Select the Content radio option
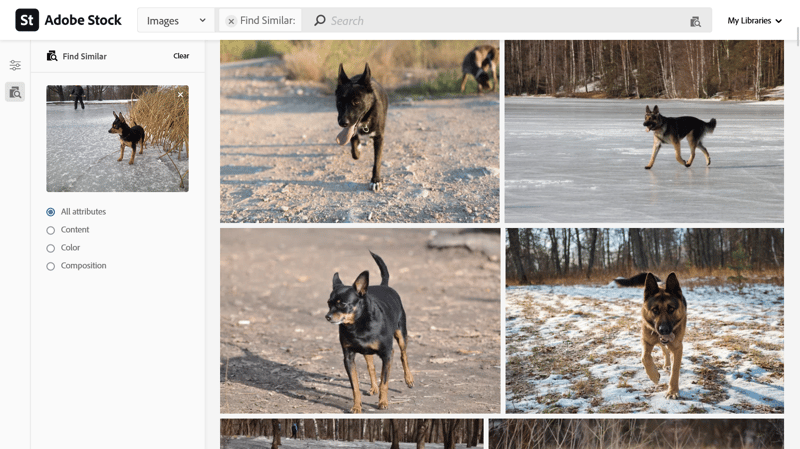Image resolution: width=800 pixels, height=449 pixels. coord(51,230)
